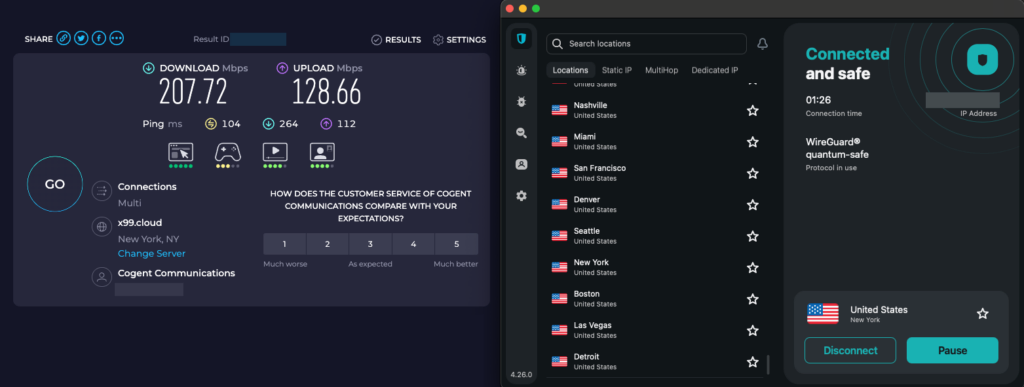Open the Speedtest SETTINGS page
This screenshot has width=1024, height=387.
coord(459,40)
